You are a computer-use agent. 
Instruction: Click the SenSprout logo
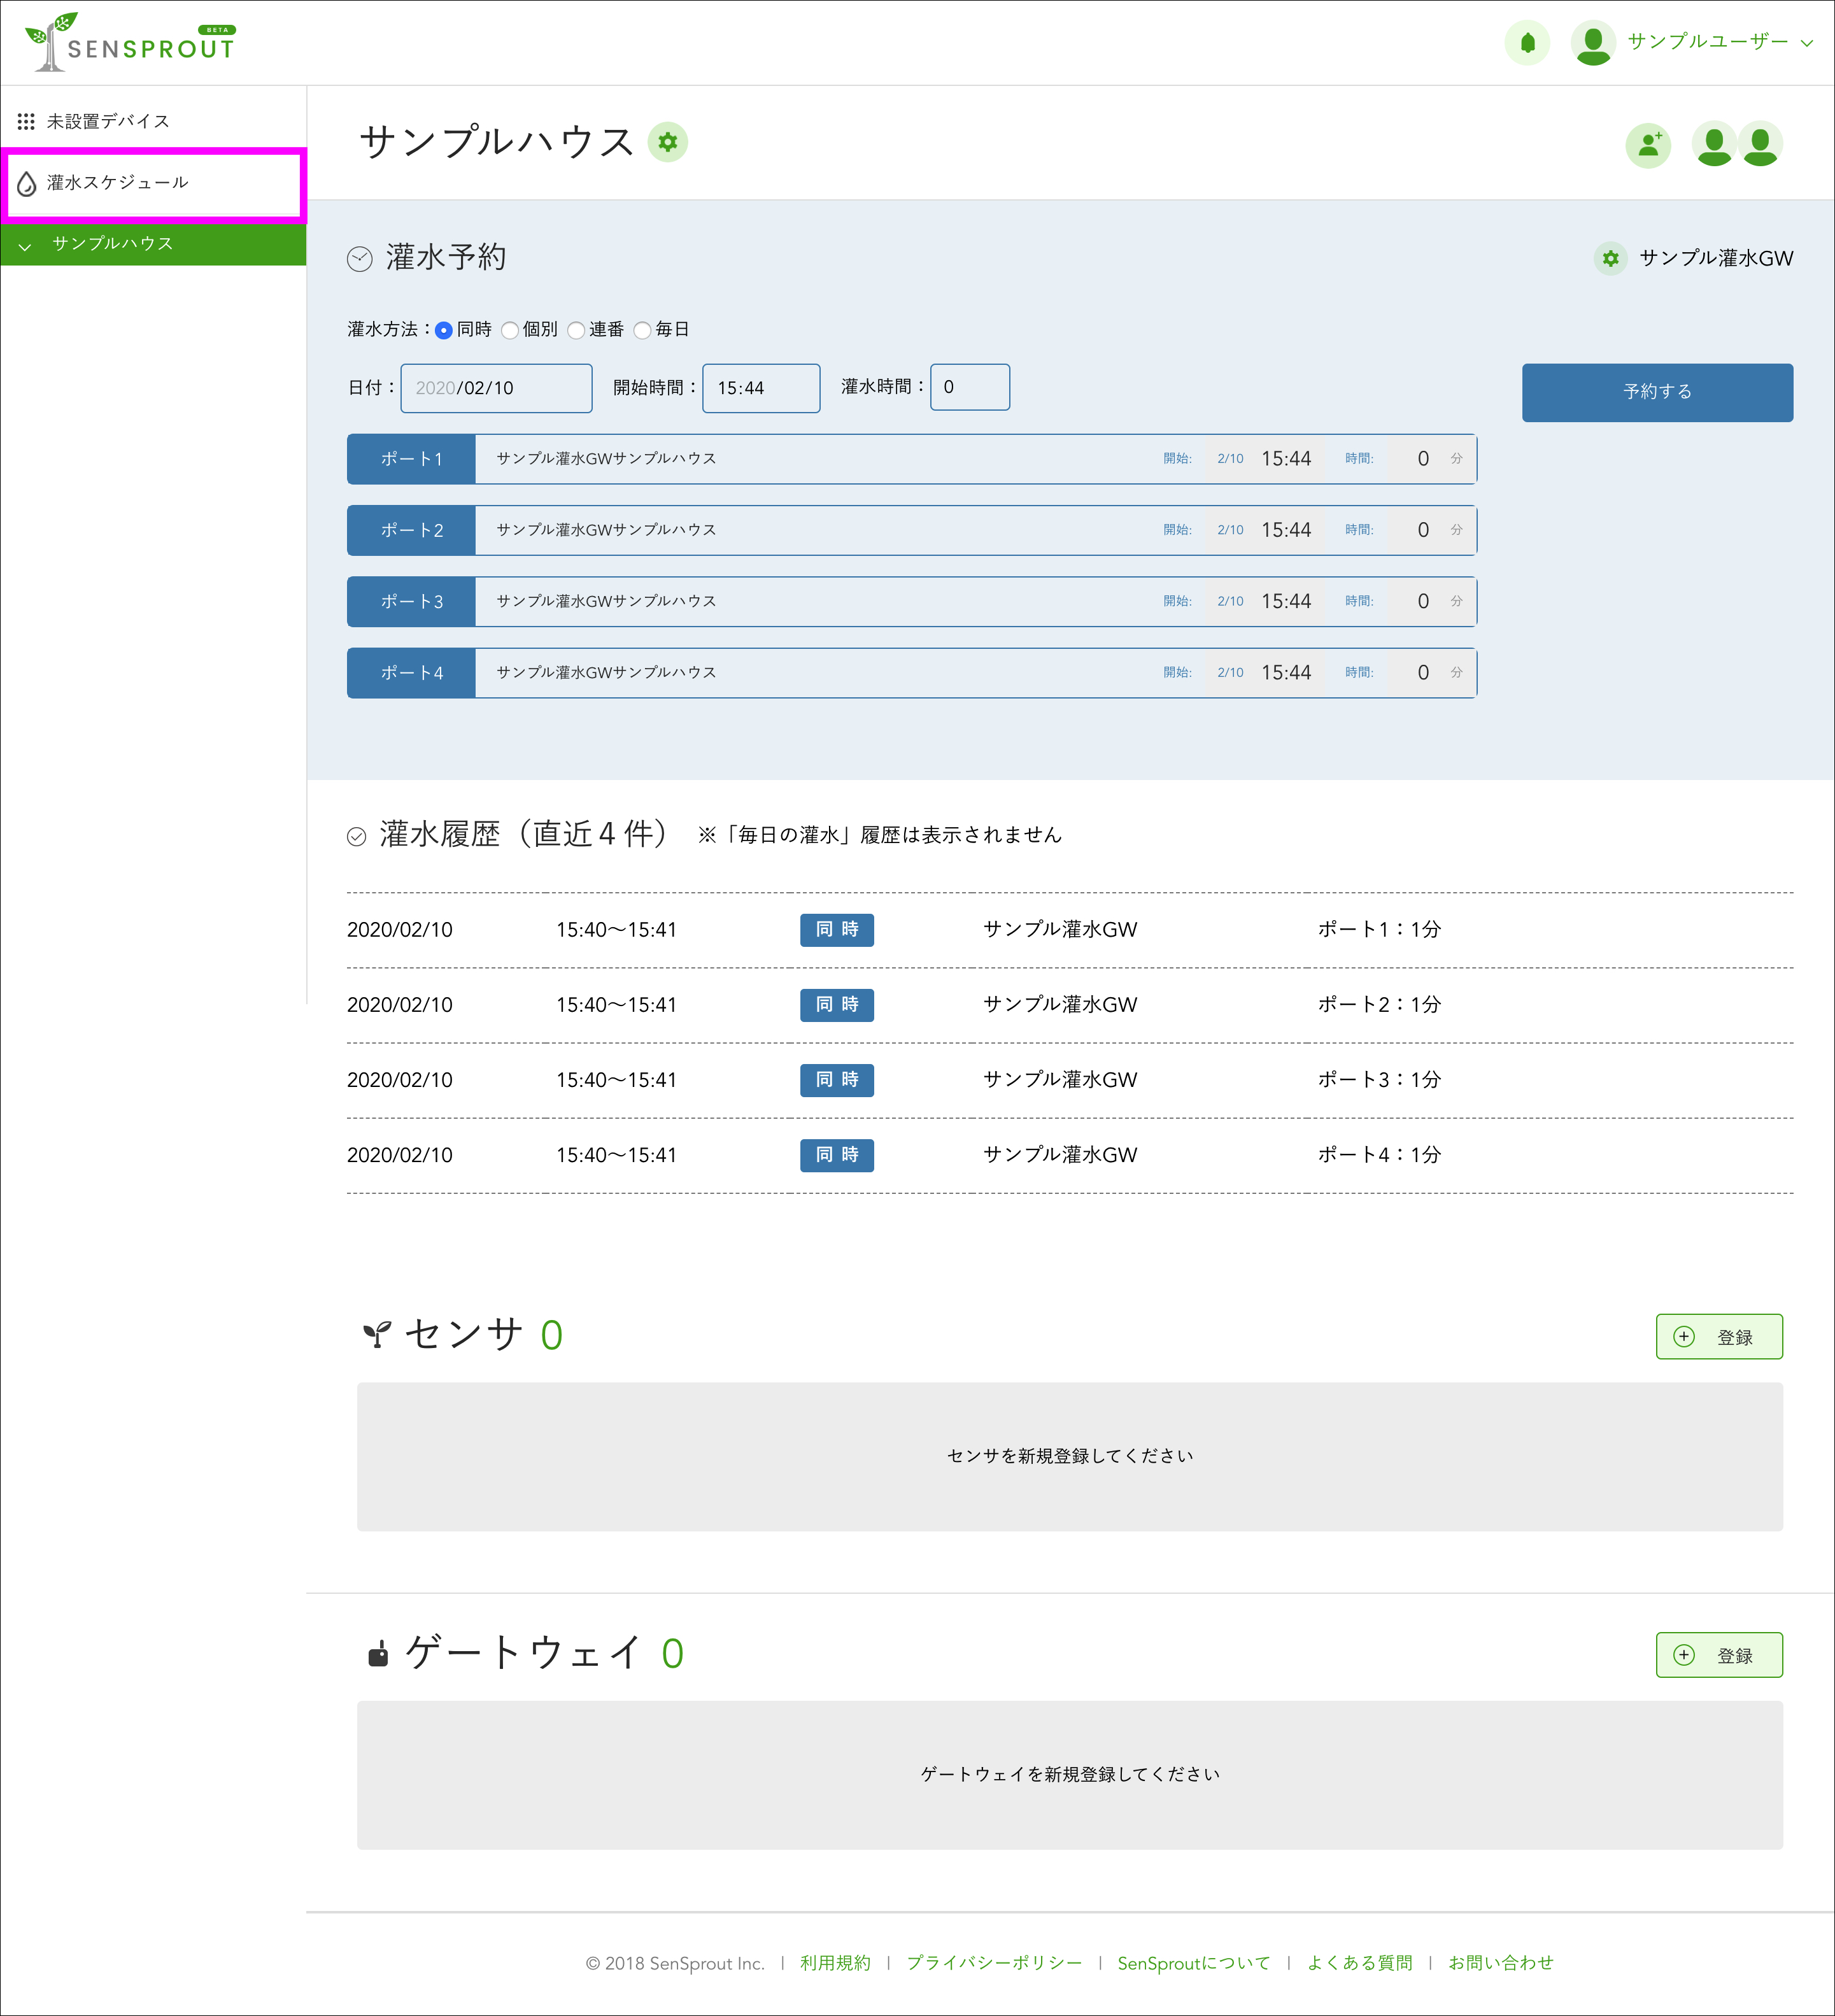click(x=130, y=42)
